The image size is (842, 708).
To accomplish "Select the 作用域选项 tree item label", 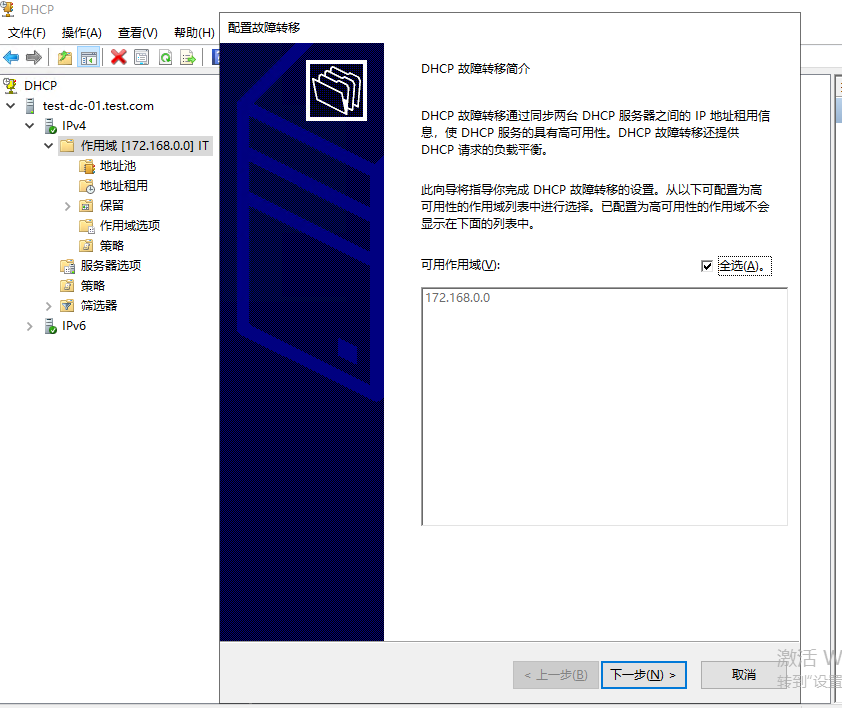I will click(130, 226).
